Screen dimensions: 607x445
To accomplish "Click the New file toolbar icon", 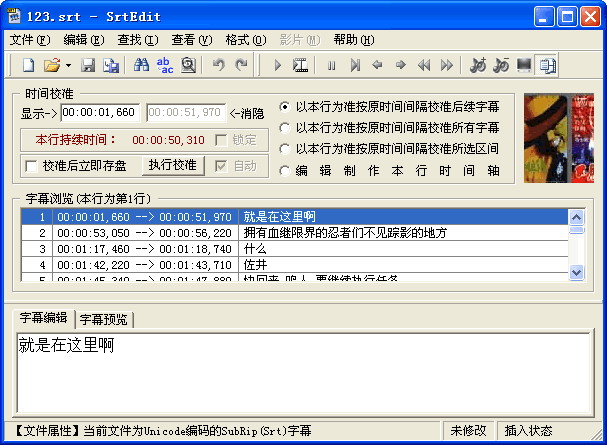I will [x=29, y=65].
